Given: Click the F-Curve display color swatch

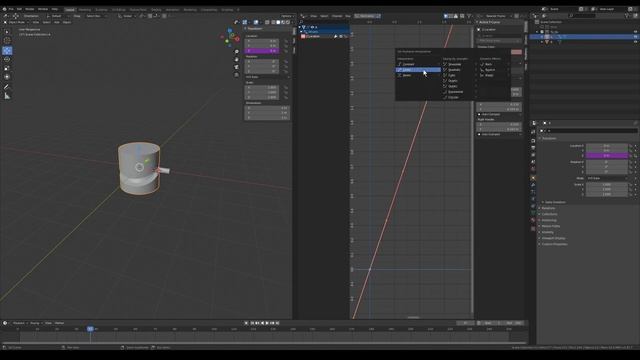Looking at the screenshot, I should pos(516,52).
